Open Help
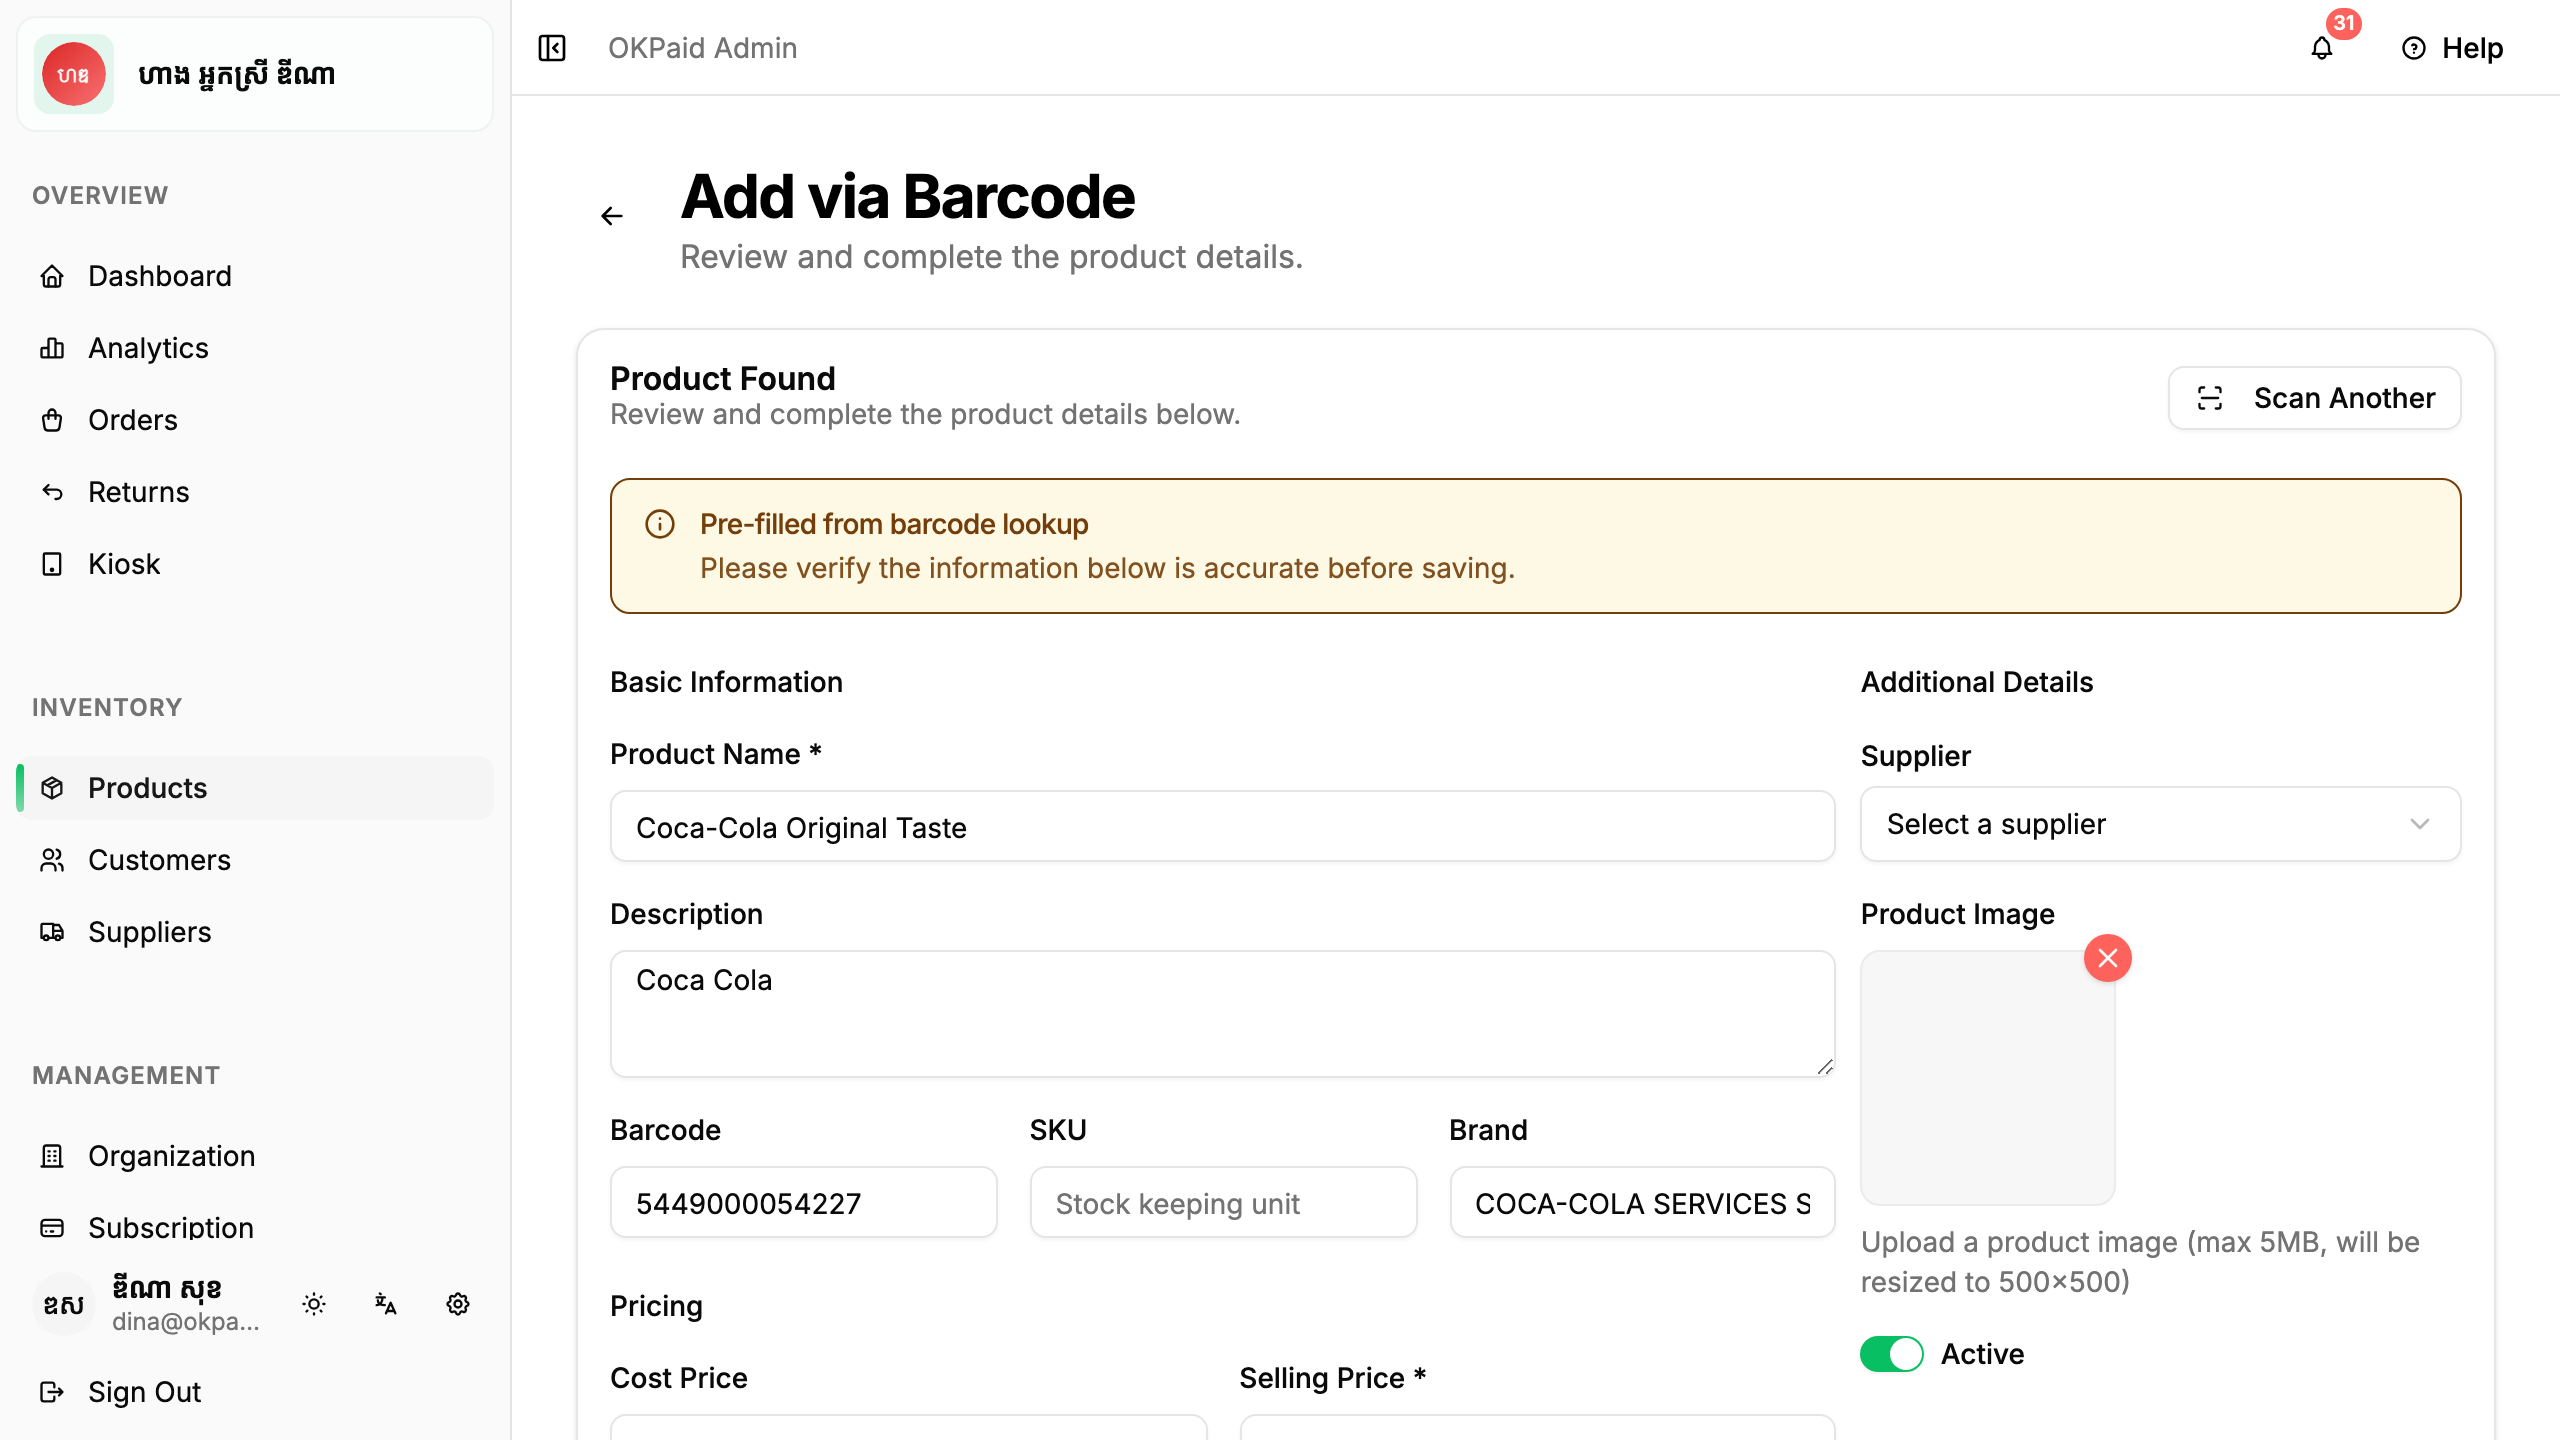Screen dimensions: 2560x1440 2452,48
